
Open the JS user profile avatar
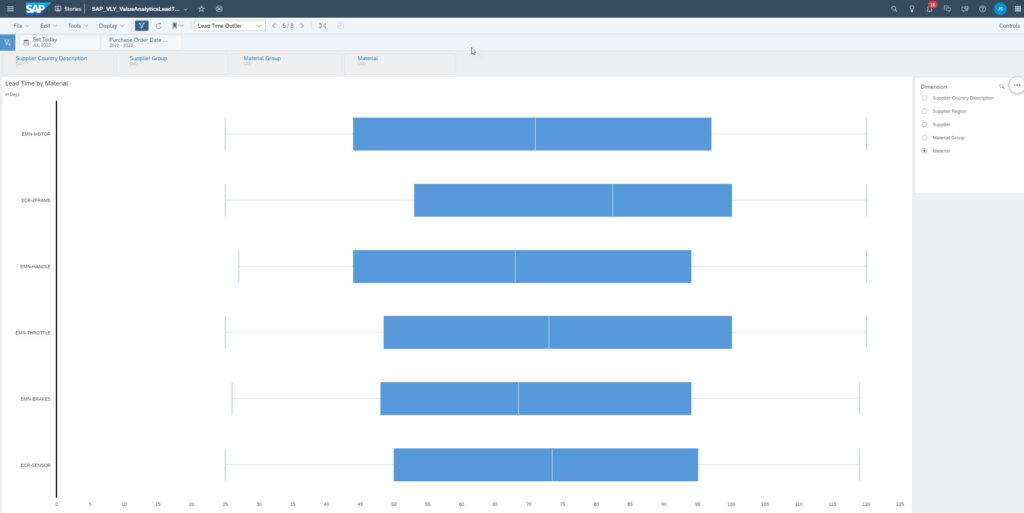click(x=1000, y=8)
